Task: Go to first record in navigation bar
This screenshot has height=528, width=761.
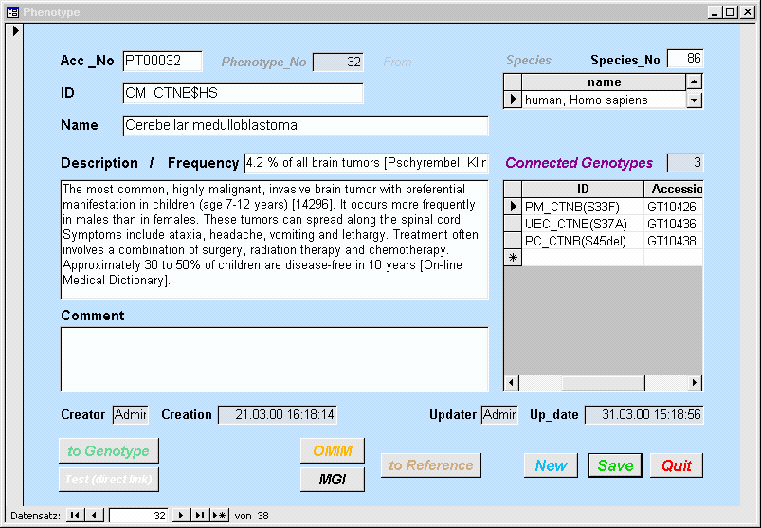Action: 74,515
